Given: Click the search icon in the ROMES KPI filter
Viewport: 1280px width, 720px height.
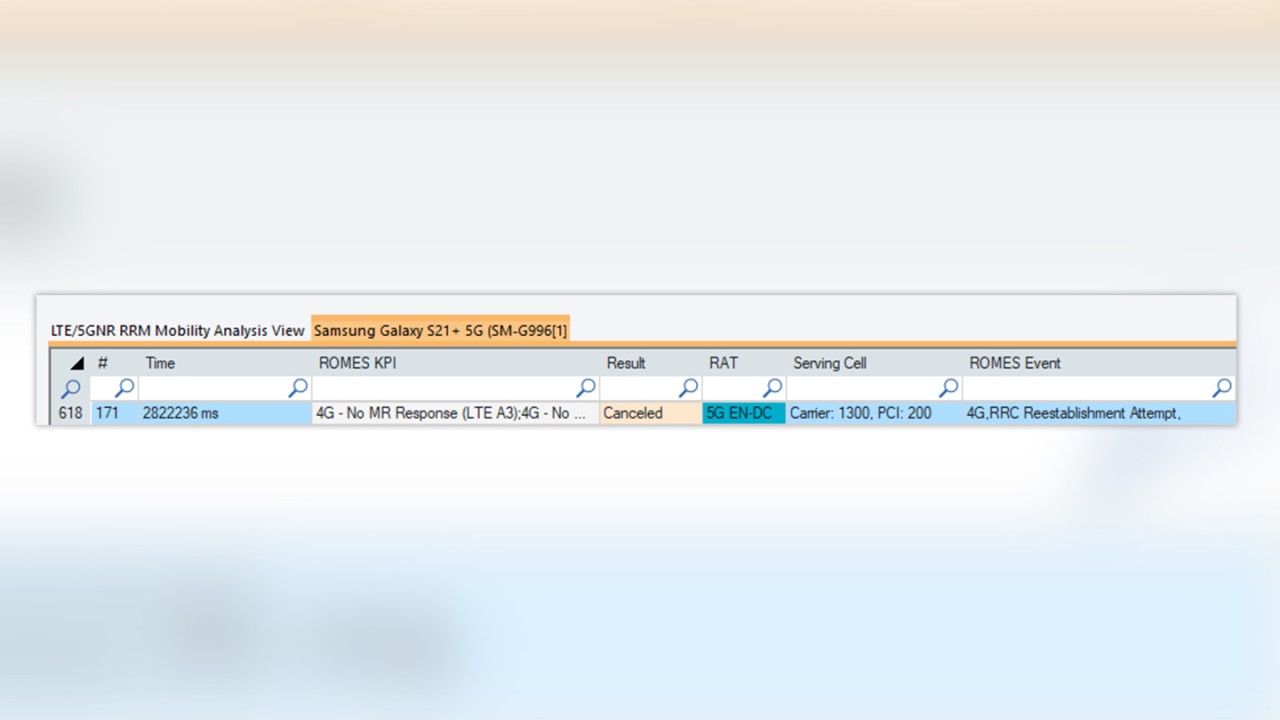Looking at the screenshot, I should coord(586,388).
